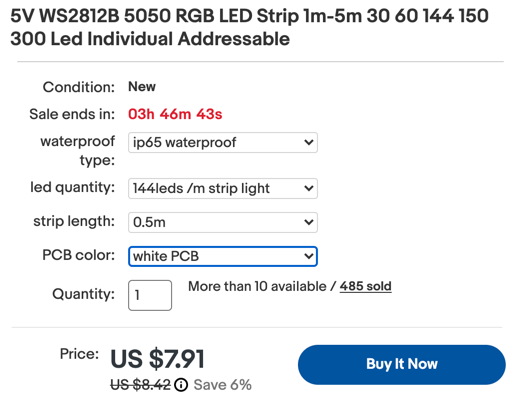This screenshot has height=393, width=510.
Task: Click the crossed-out US $8.42 price
Action: (x=140, y=385)
